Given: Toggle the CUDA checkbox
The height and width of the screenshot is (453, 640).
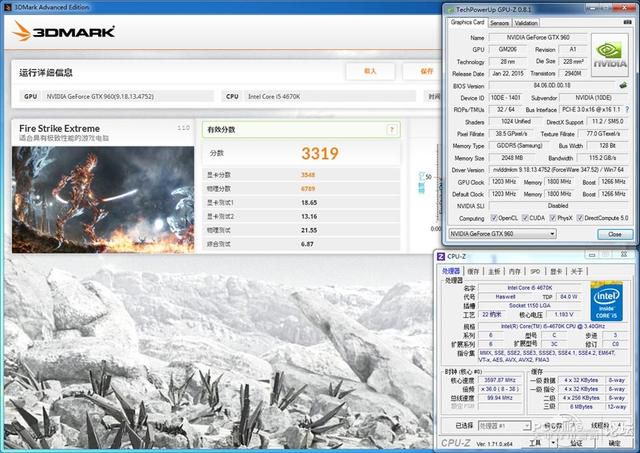Looking at the screenshot, I should tap(525, 218).
